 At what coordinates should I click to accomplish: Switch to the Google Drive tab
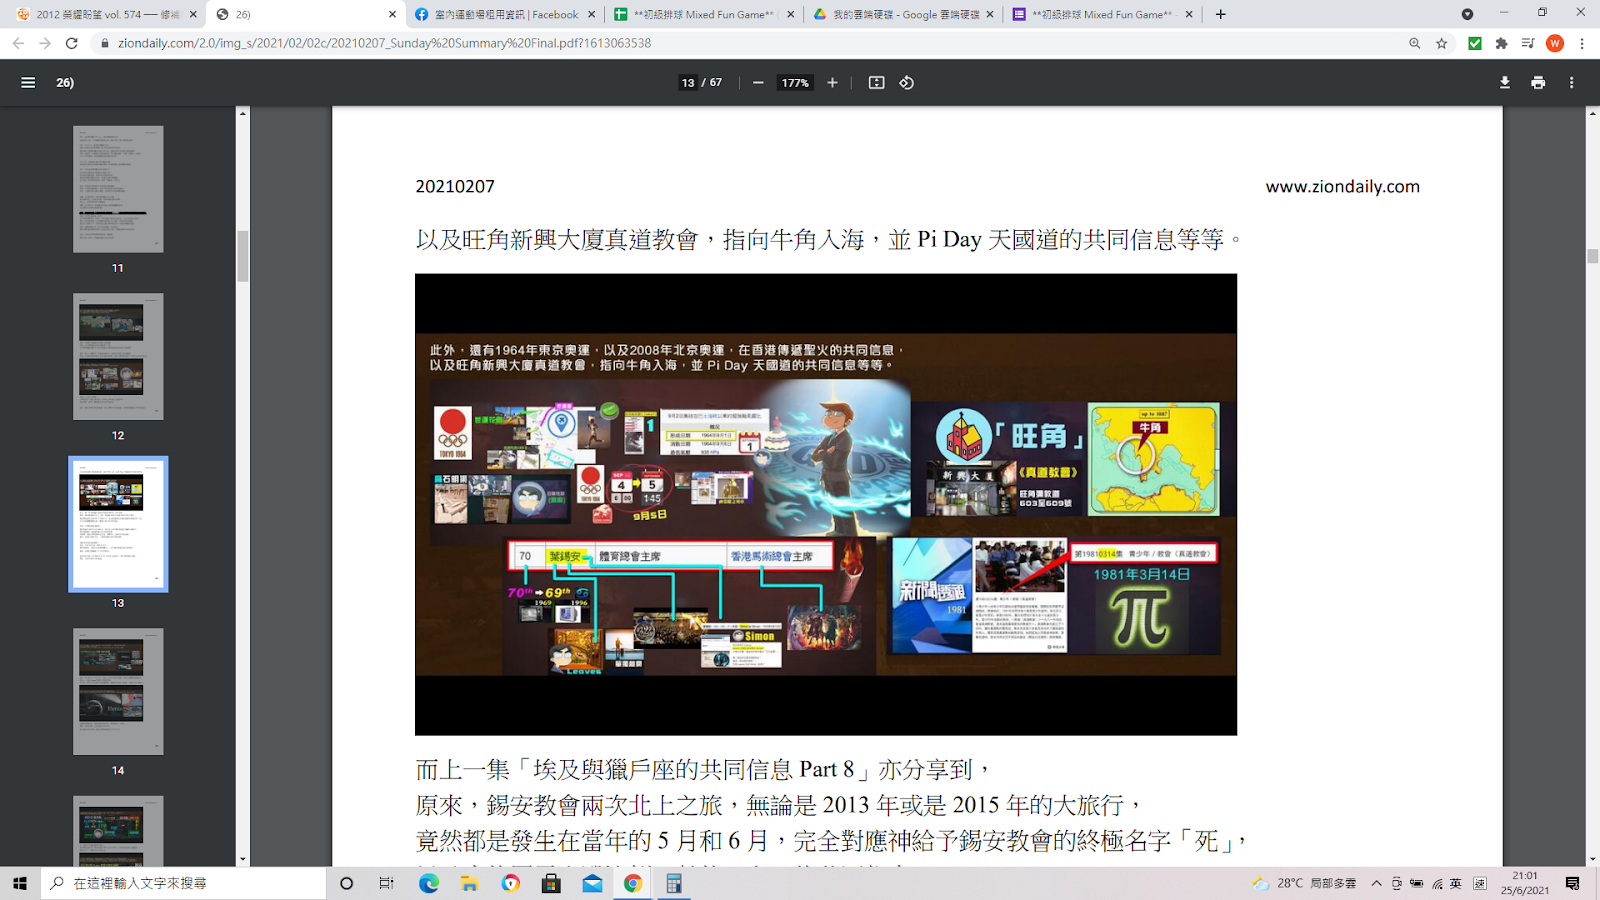pos(903,14)
